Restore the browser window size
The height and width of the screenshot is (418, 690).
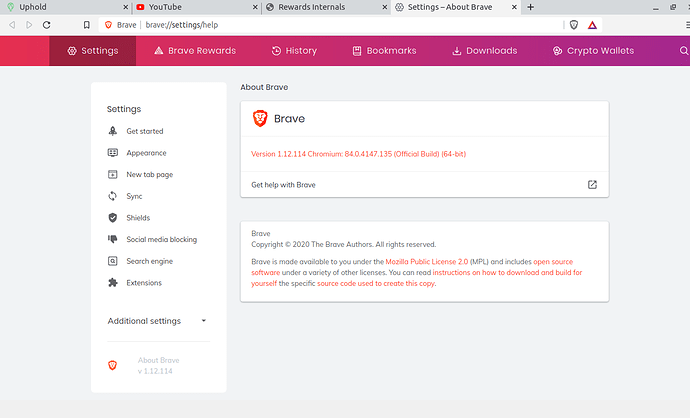(x=673, y=7)
